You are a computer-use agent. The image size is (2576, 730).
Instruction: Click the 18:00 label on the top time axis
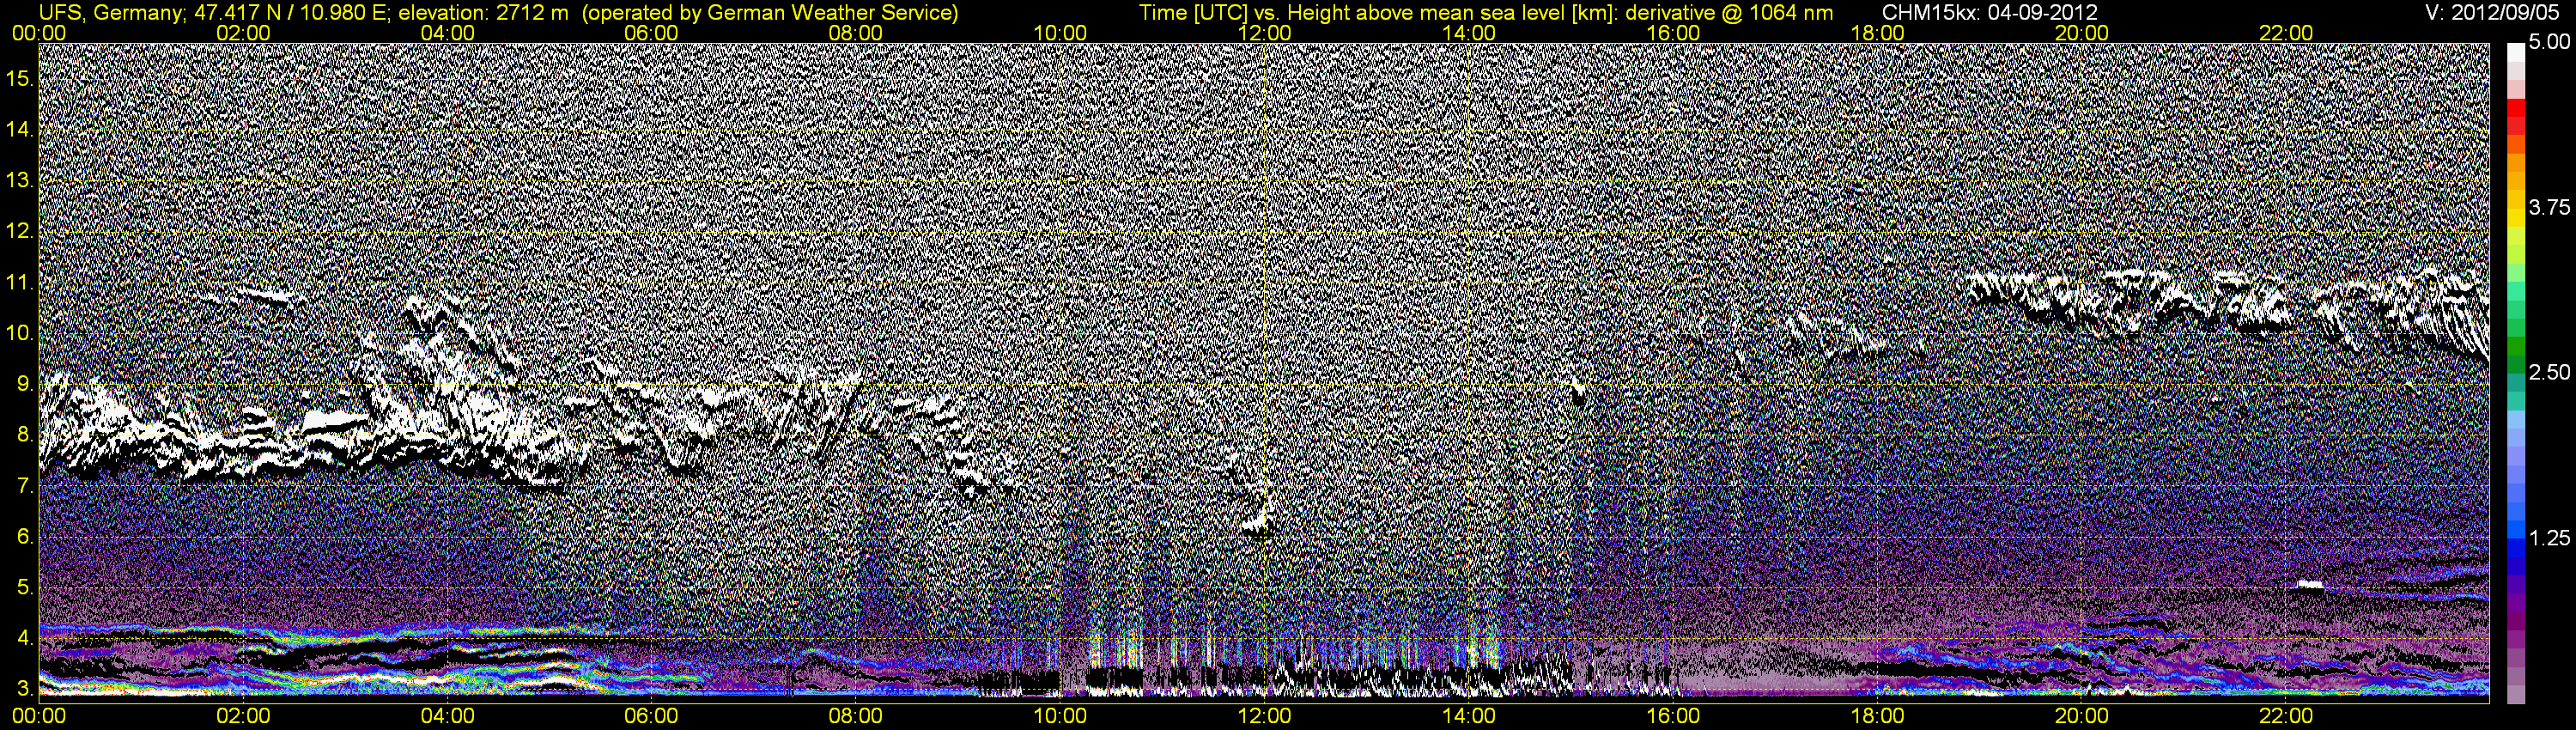click(x=1878, y=33)
